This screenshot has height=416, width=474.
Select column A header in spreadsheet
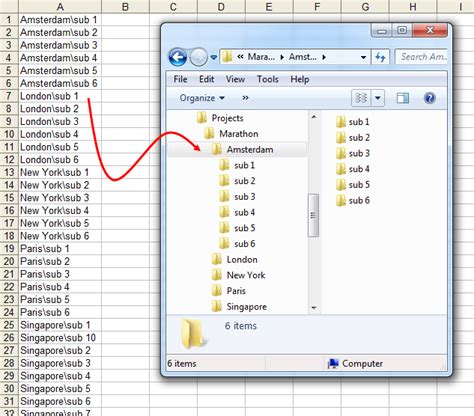(x=60, y=6)
